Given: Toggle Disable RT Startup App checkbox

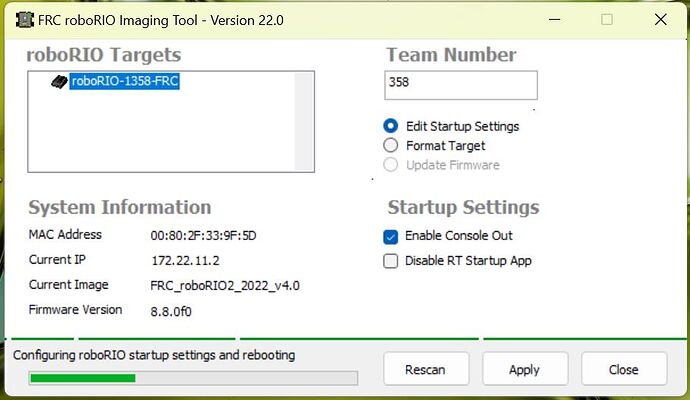Looking at the screenshot, I should [x=391, y=261].
